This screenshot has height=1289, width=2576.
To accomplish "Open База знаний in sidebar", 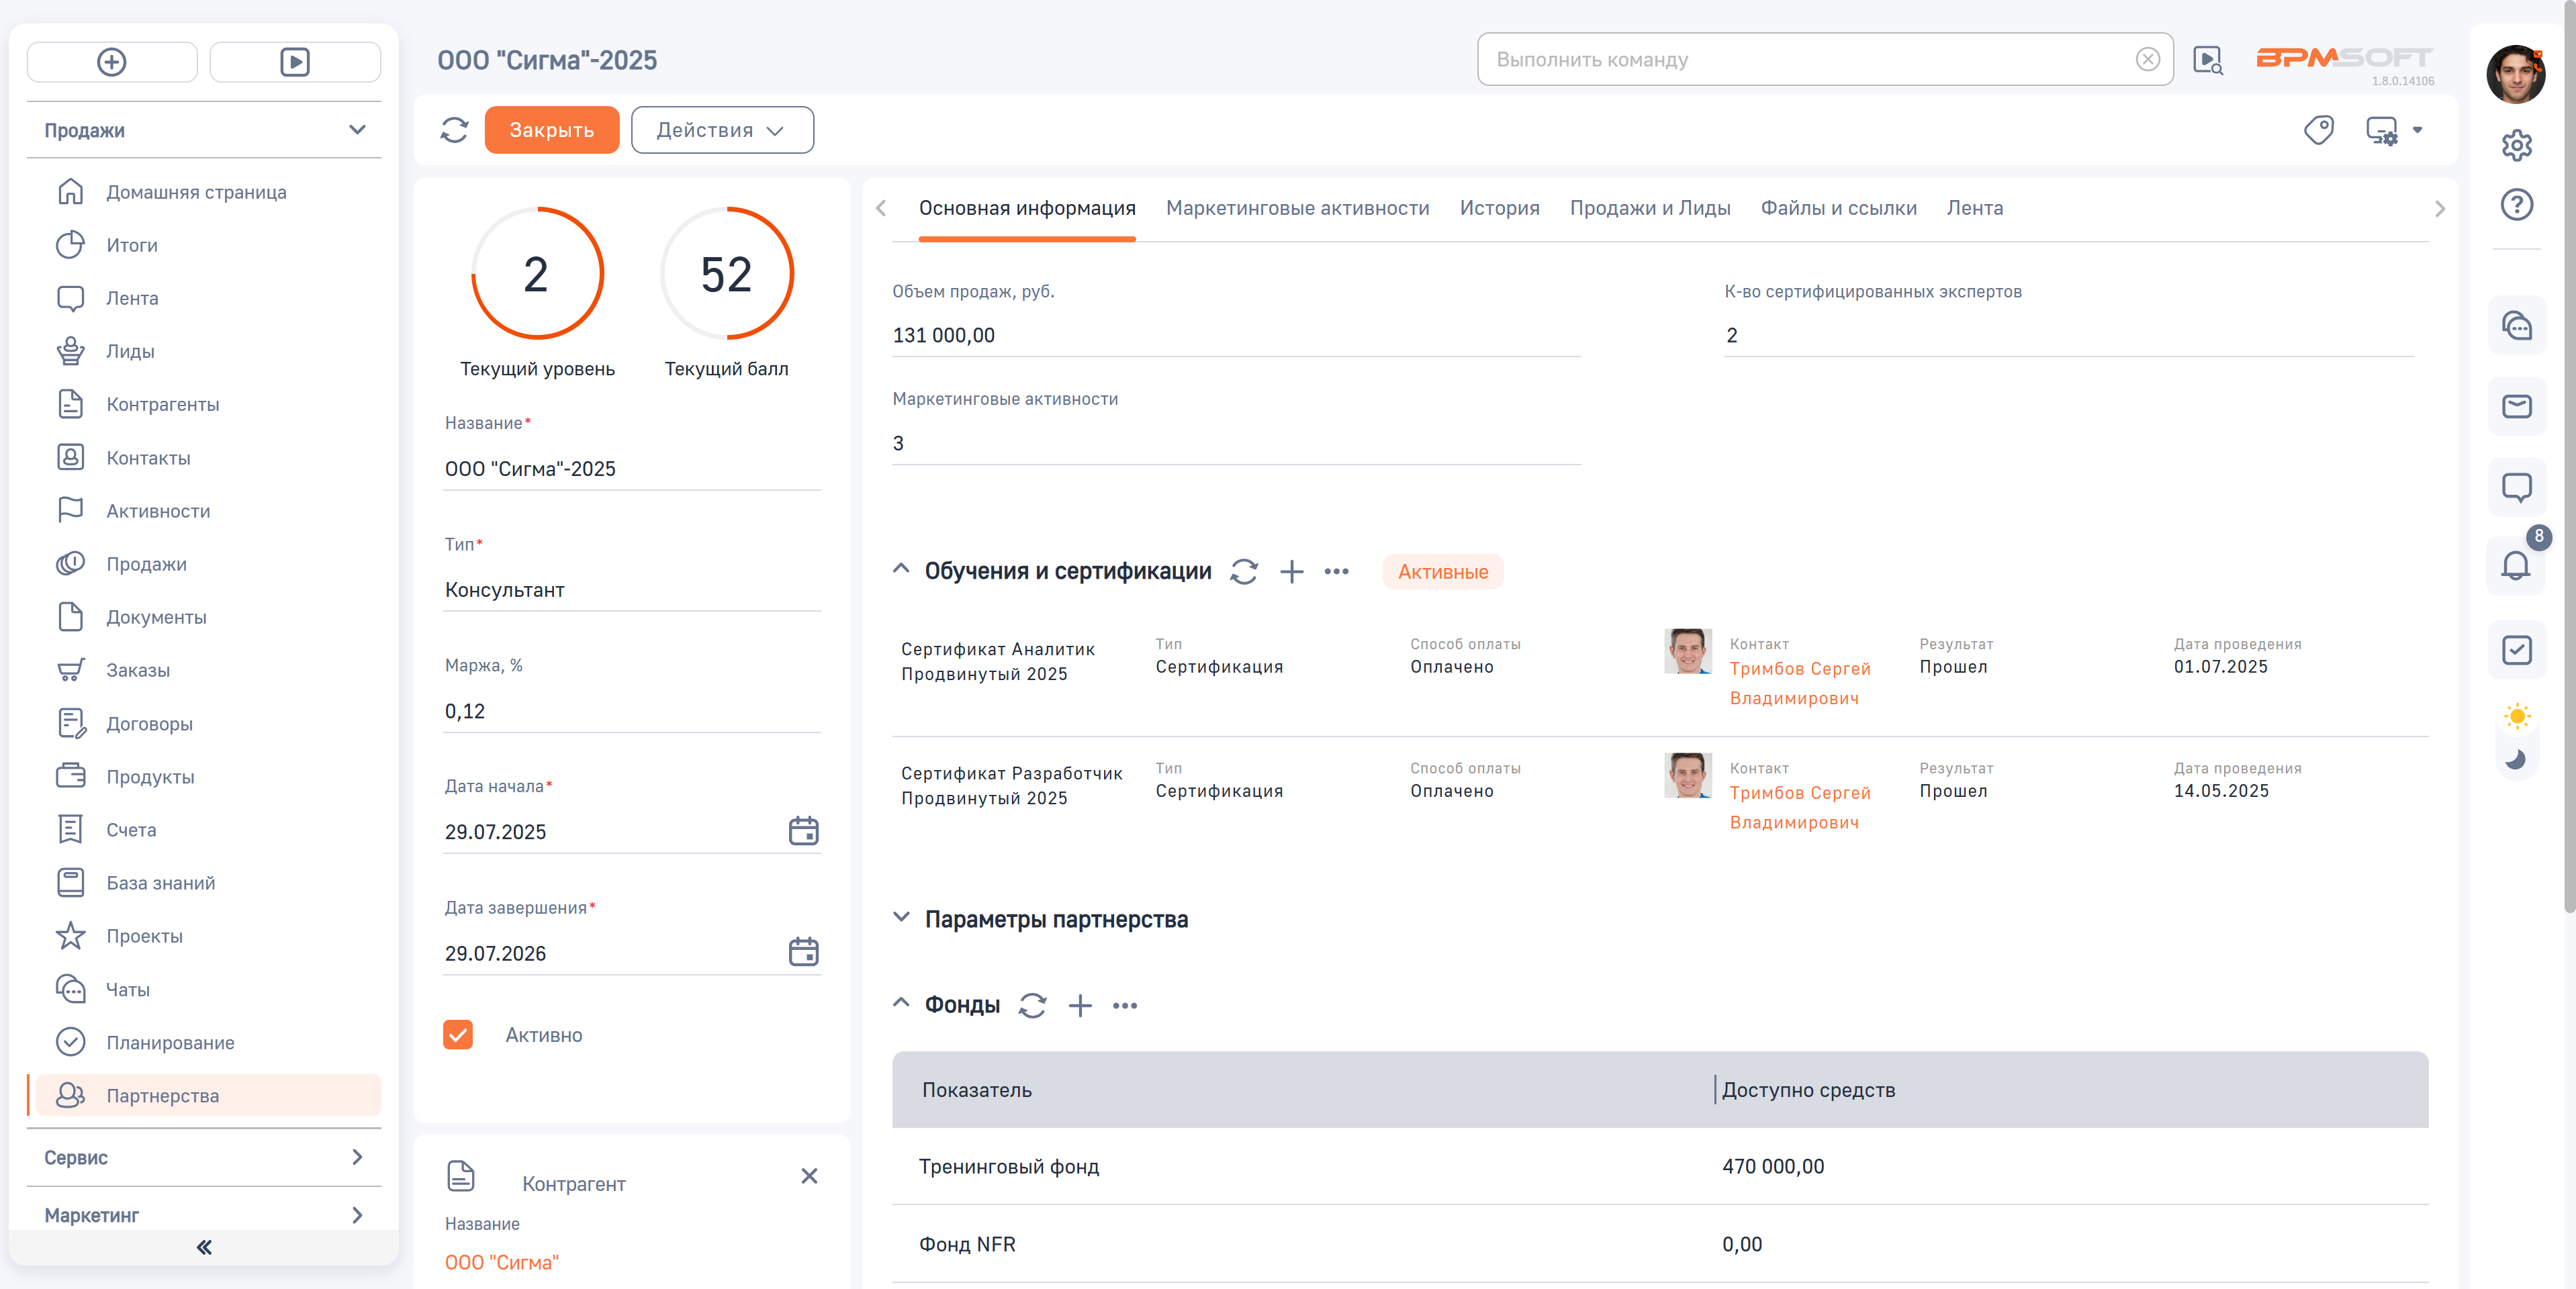I will coord(160,883).
